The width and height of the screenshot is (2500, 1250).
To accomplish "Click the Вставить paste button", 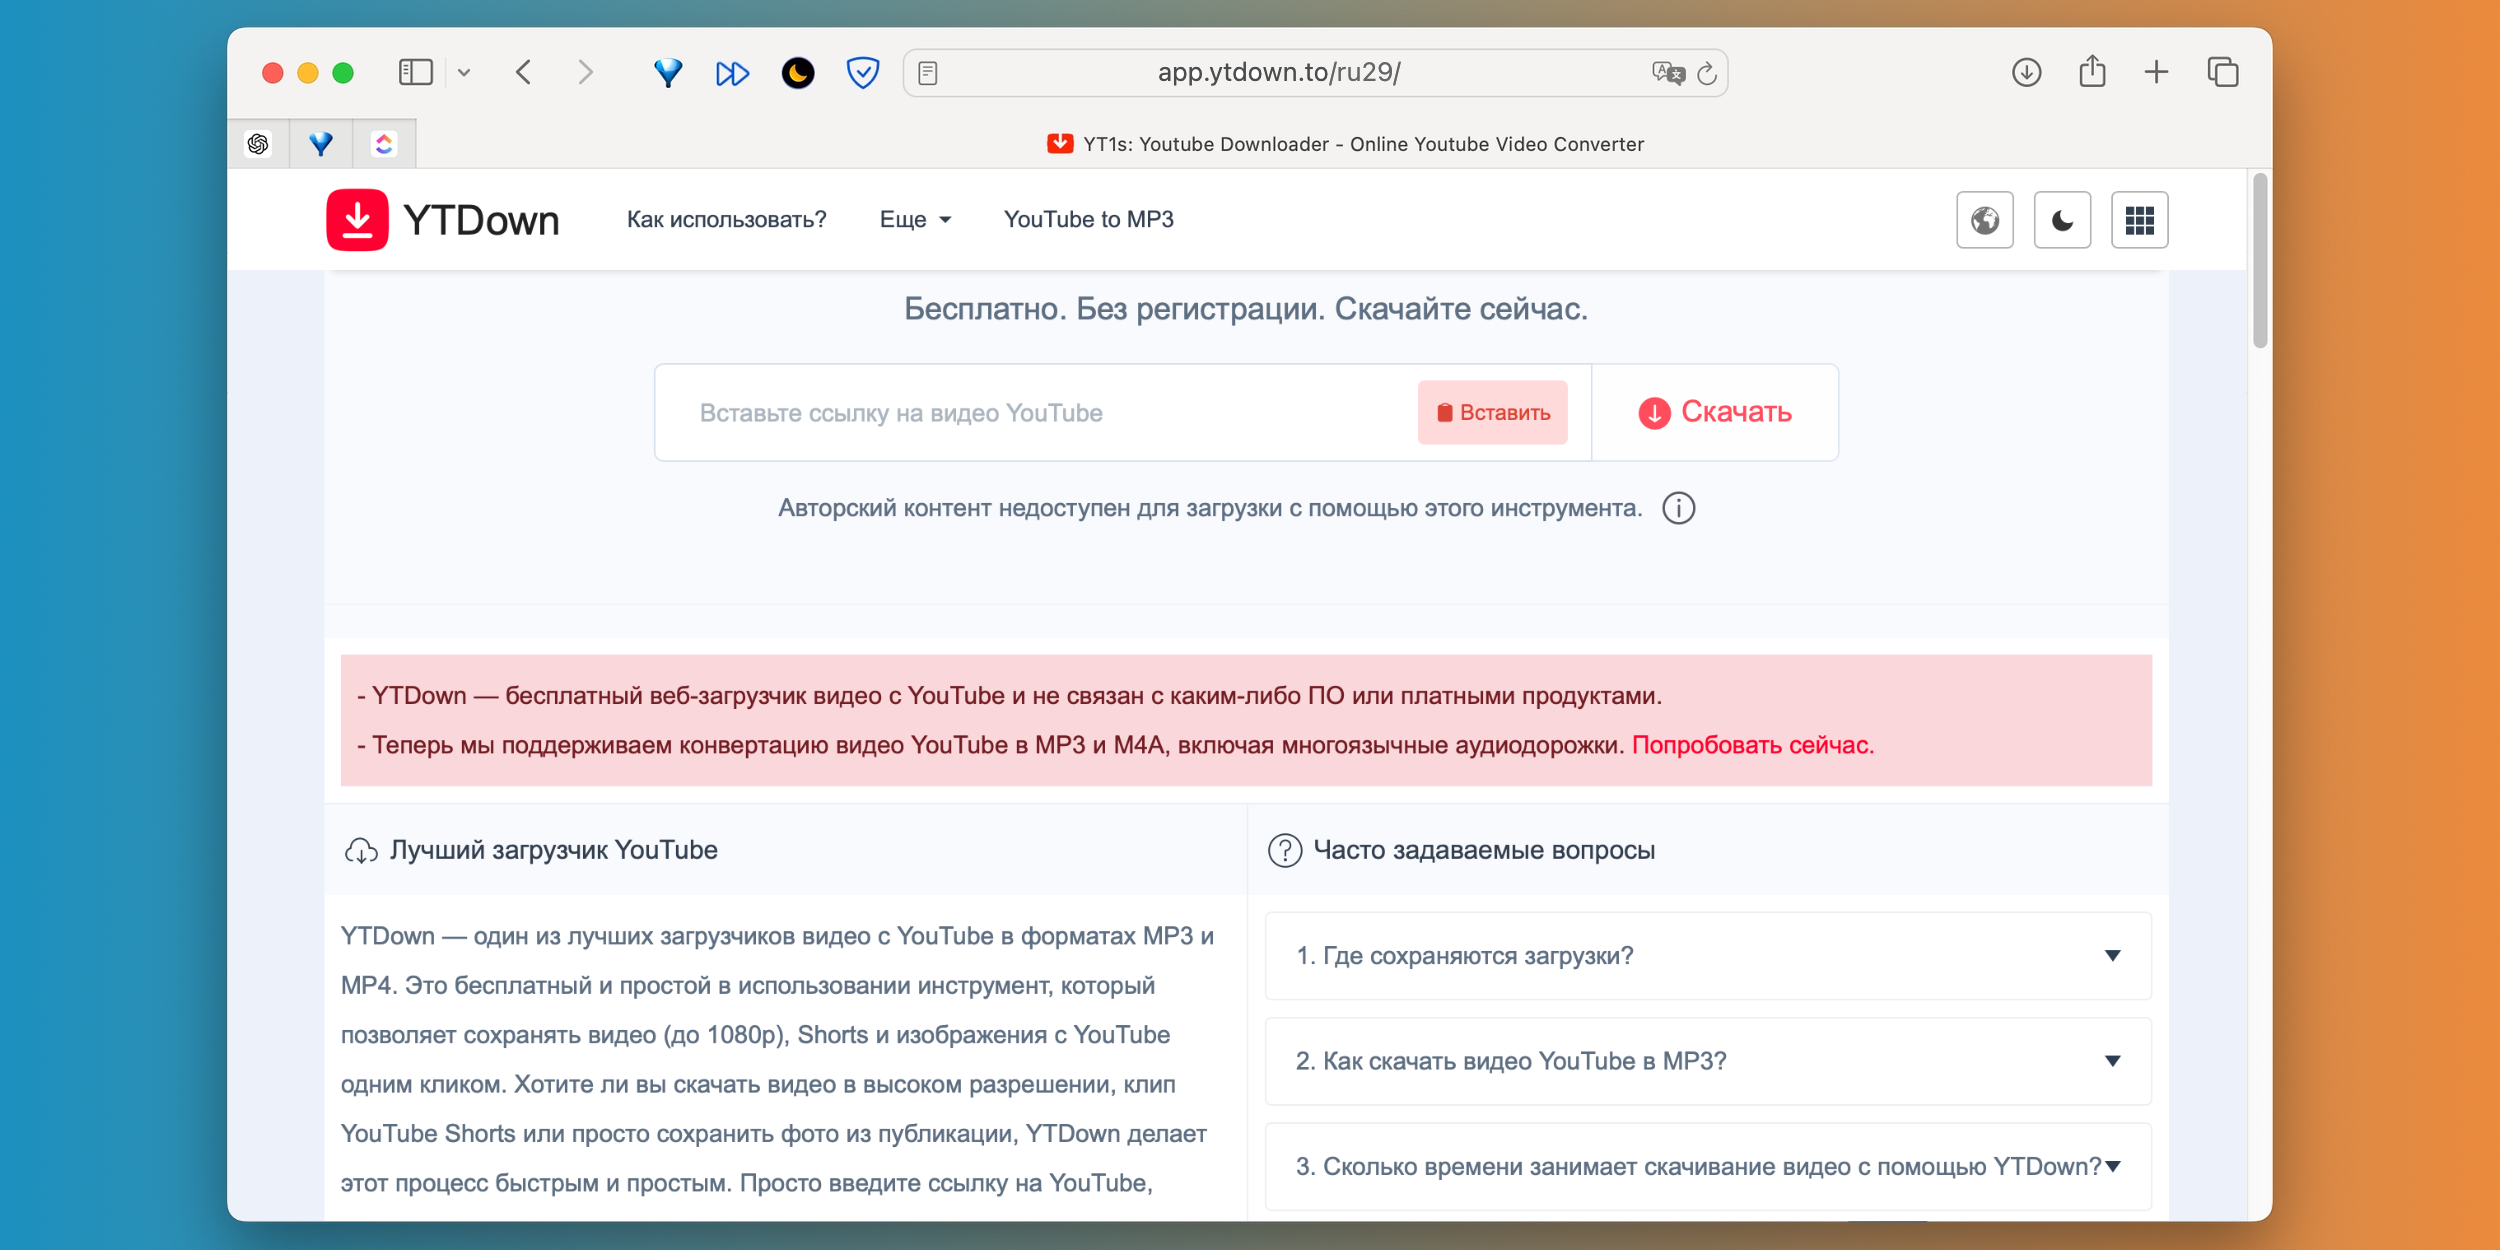I will (1492, 412).
